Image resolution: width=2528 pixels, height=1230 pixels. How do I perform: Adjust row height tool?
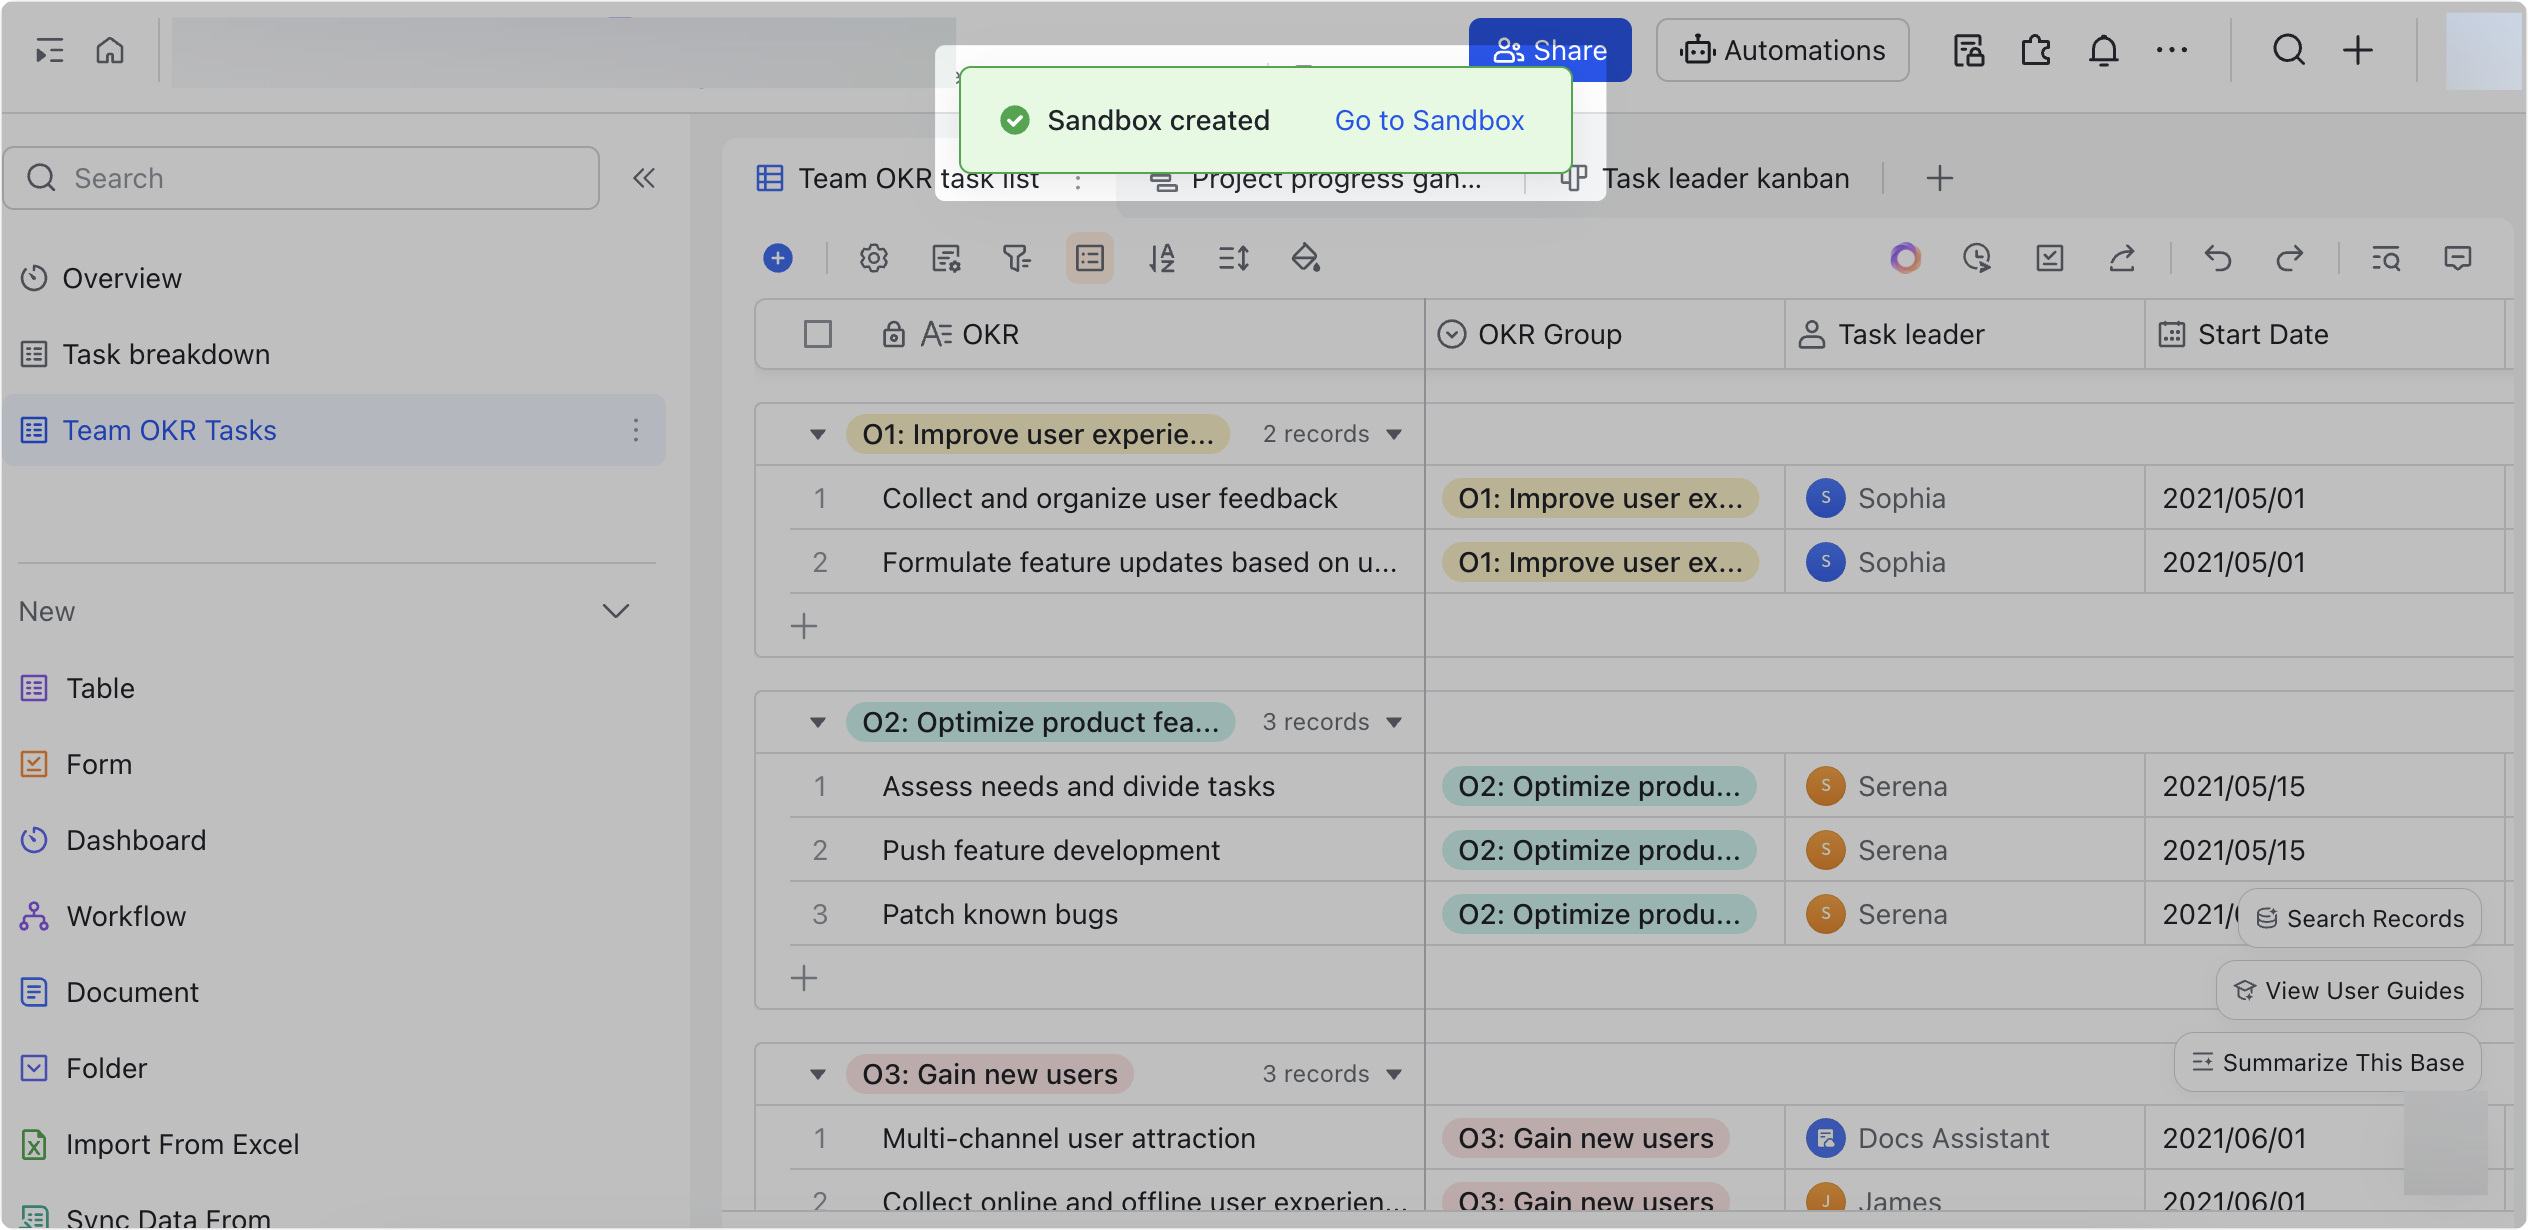click(1234, 258)
